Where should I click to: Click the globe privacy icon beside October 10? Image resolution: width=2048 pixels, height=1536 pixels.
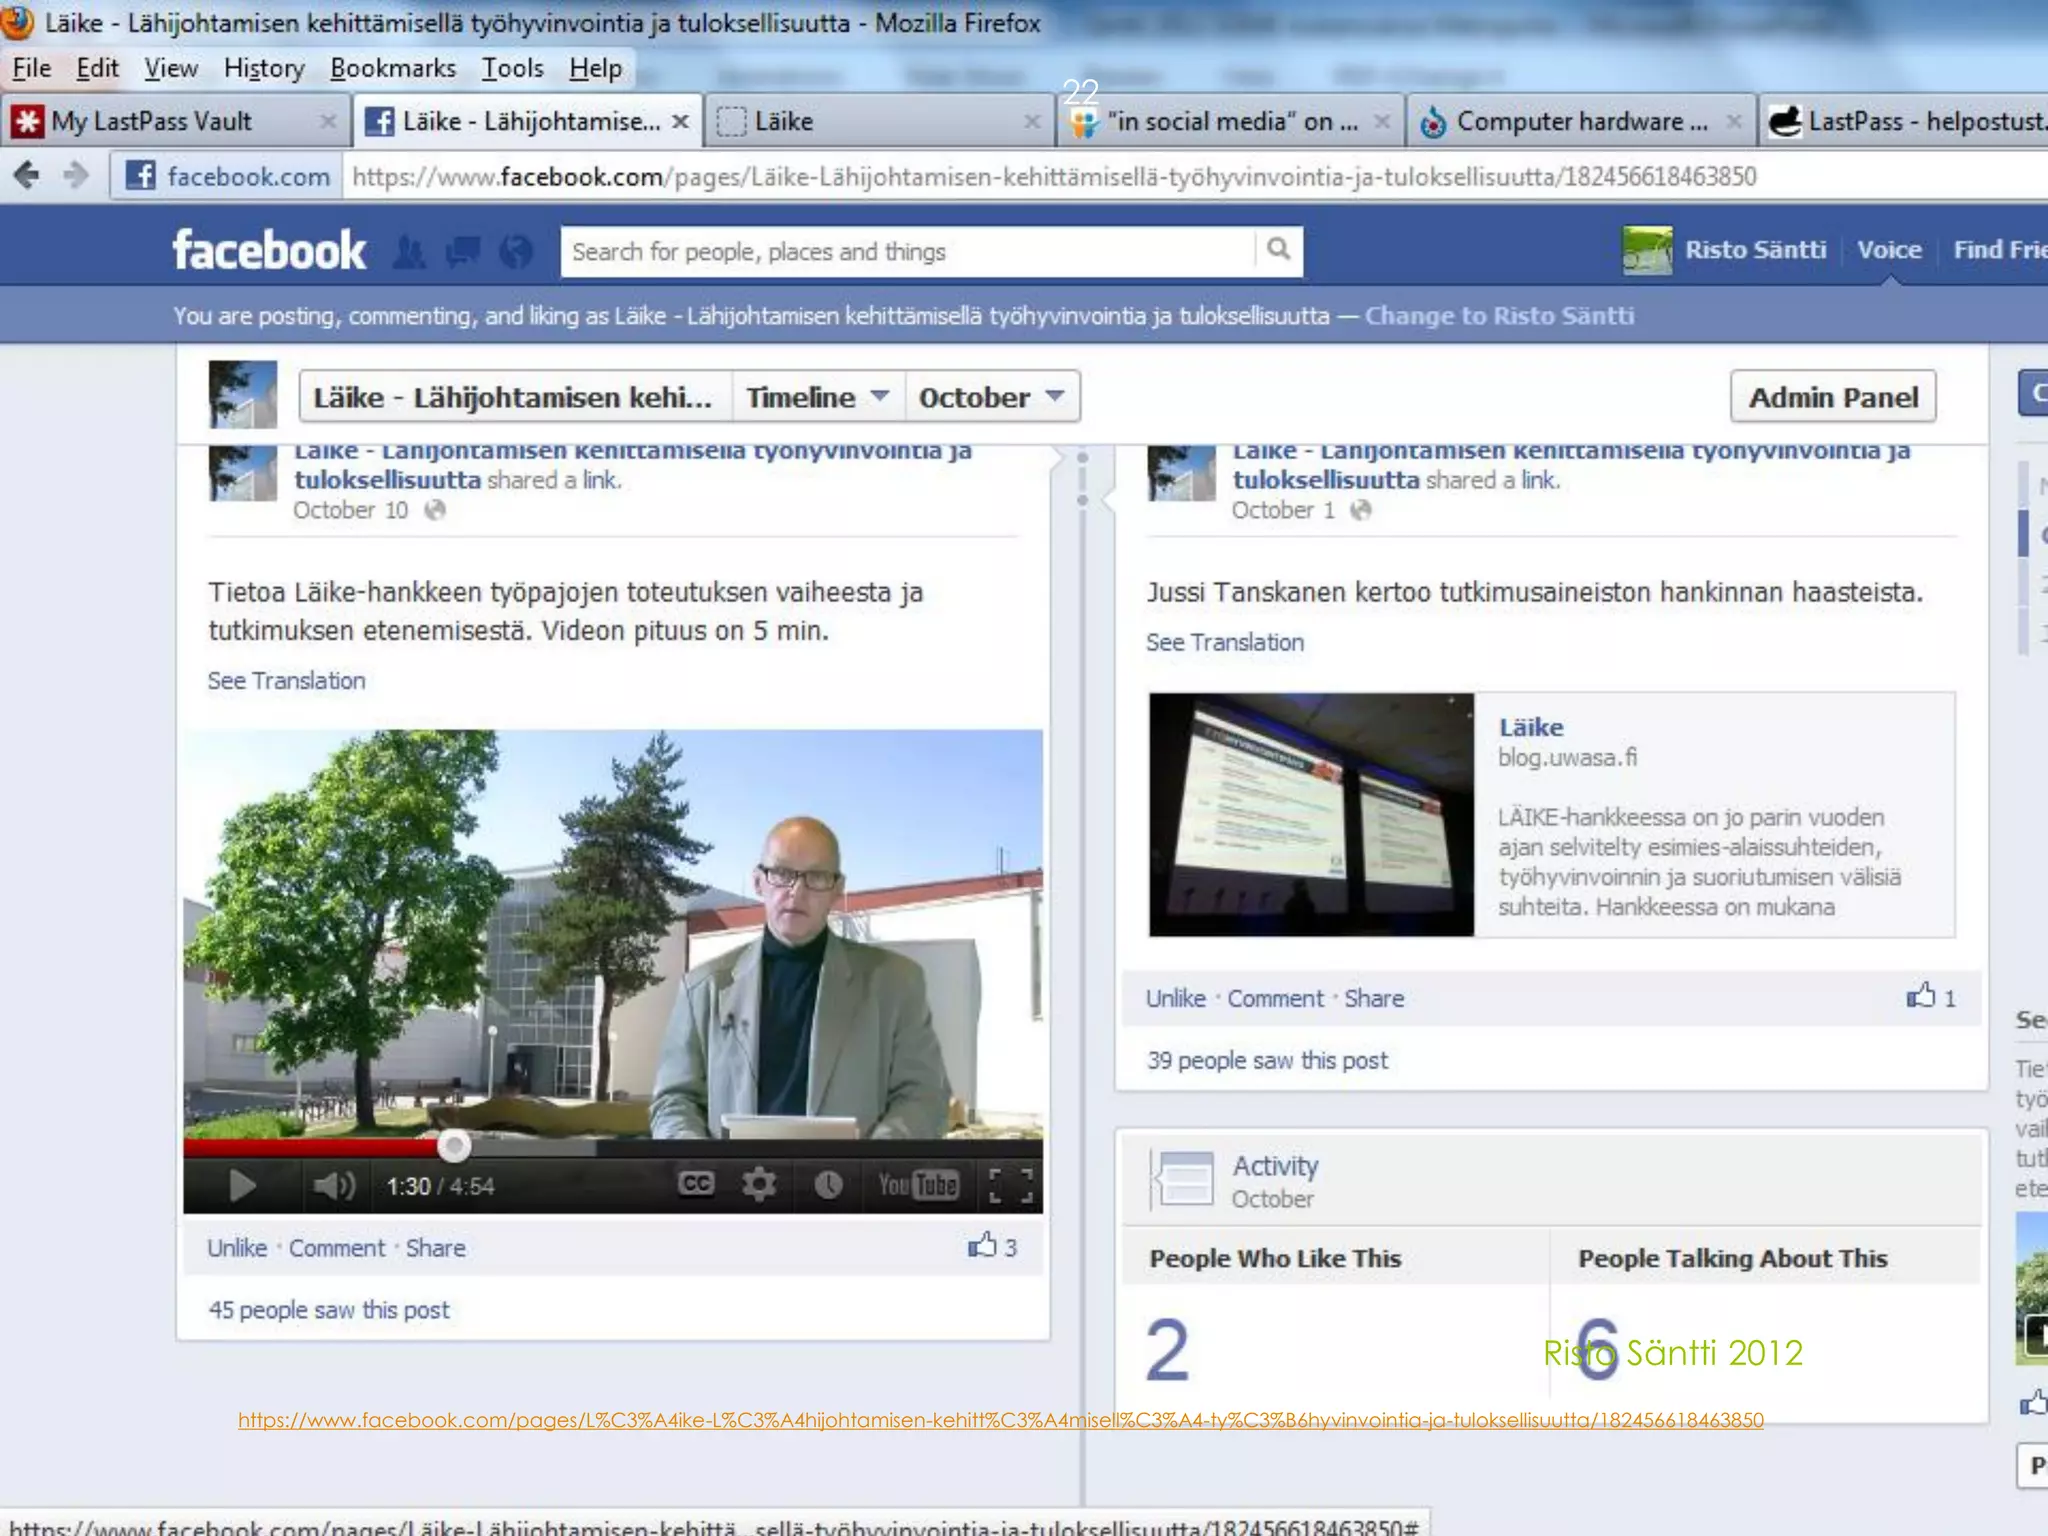[434, 510]
